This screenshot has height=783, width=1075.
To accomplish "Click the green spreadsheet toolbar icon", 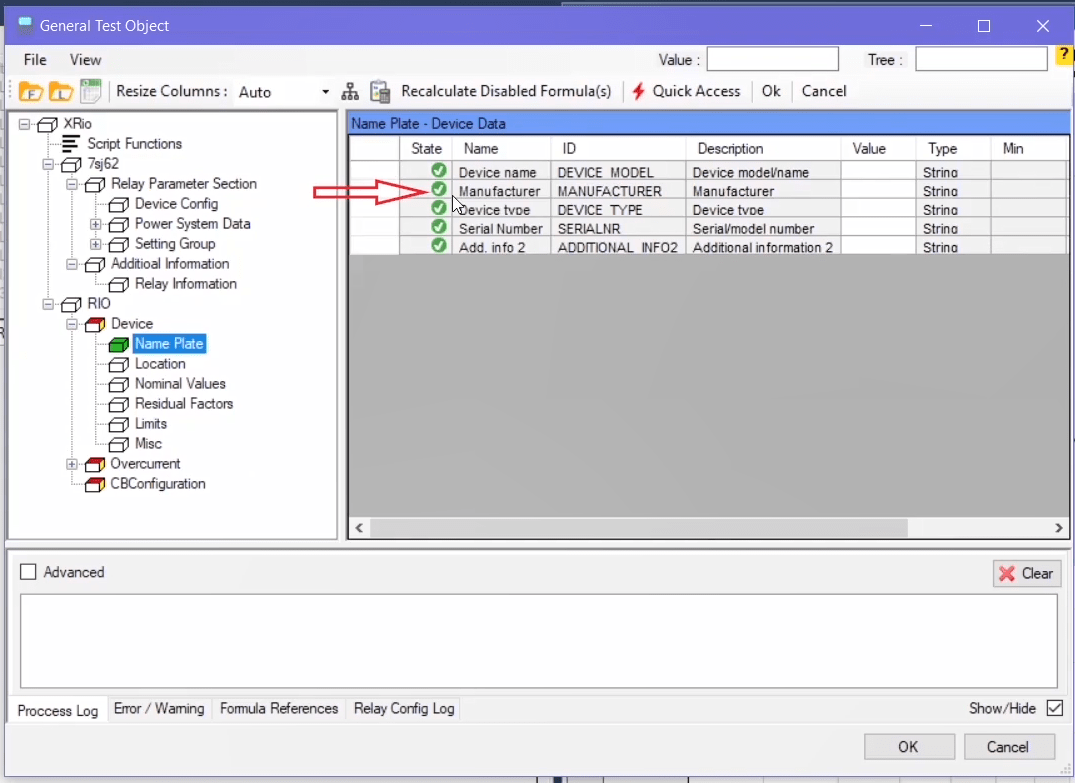I will [x=91, y=91].
